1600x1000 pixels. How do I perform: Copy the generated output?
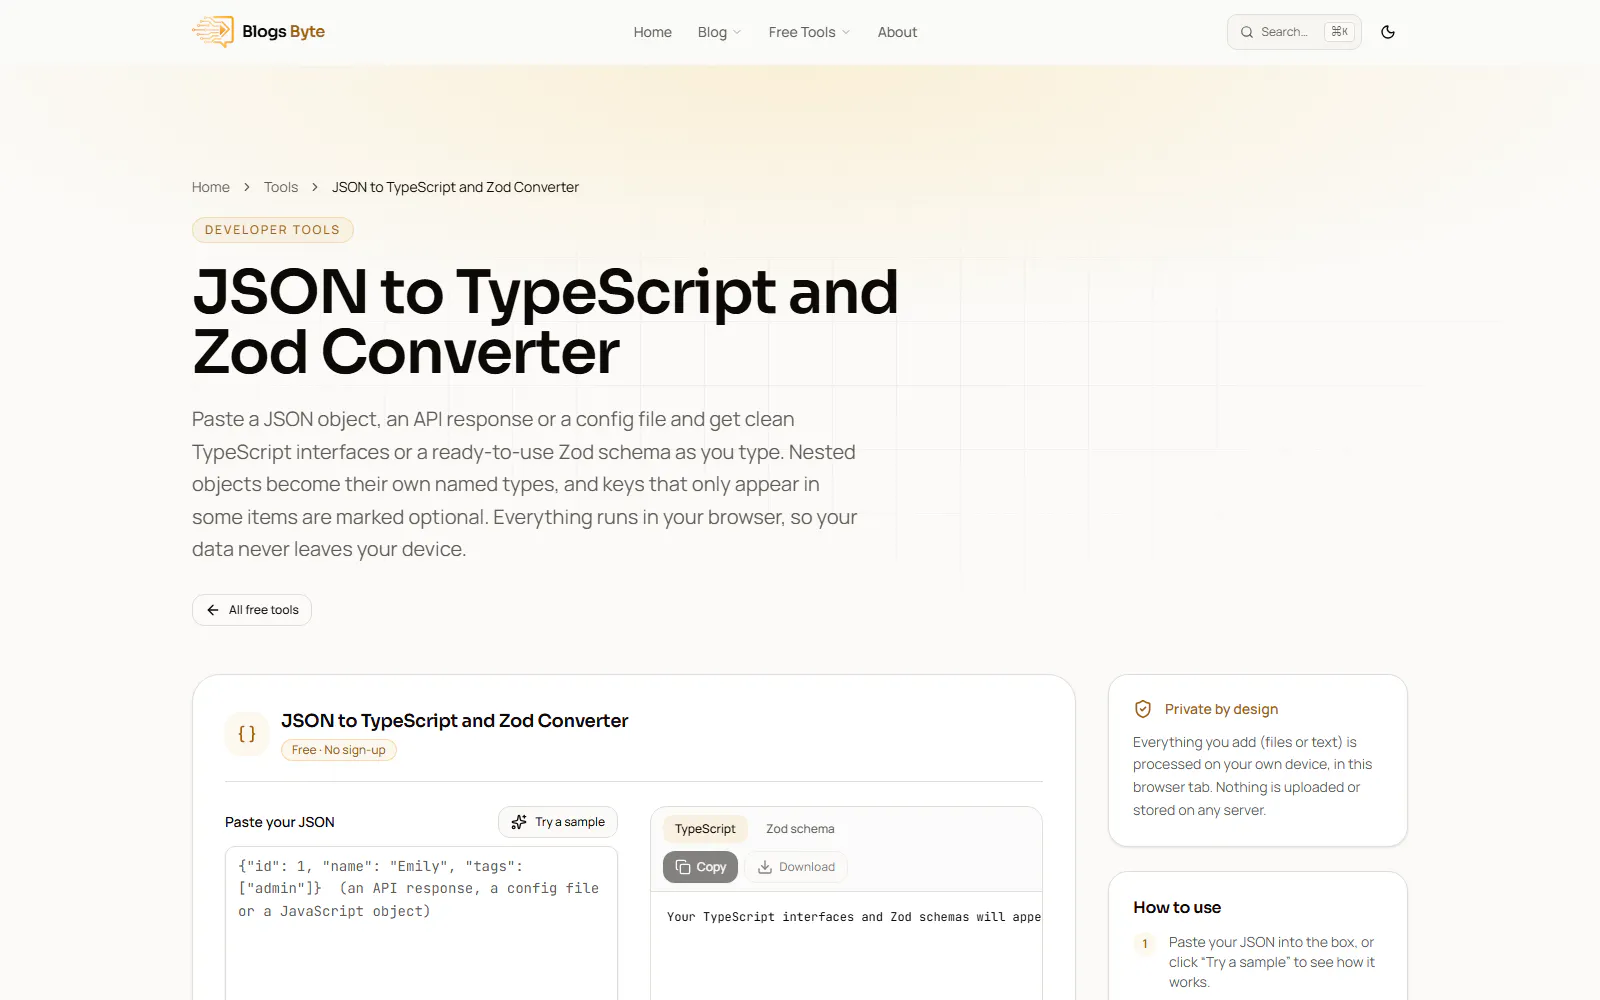[x=700, y=867]
